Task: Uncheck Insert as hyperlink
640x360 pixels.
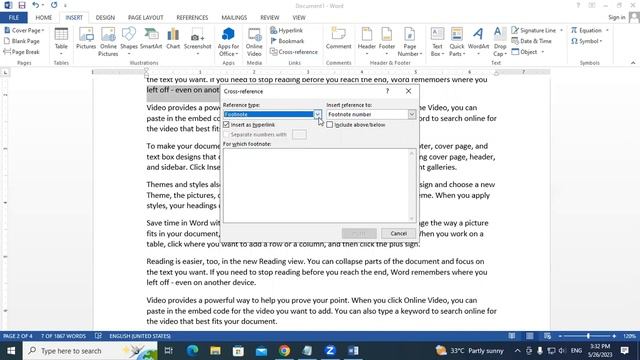Action: click(x=227, y=124)
